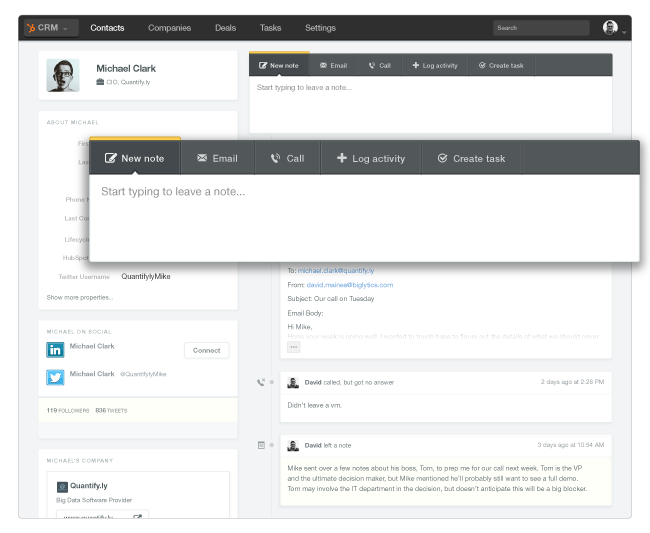Click Michael Clark's profile photo
The image size is (650, 533).
coord(65,76)
